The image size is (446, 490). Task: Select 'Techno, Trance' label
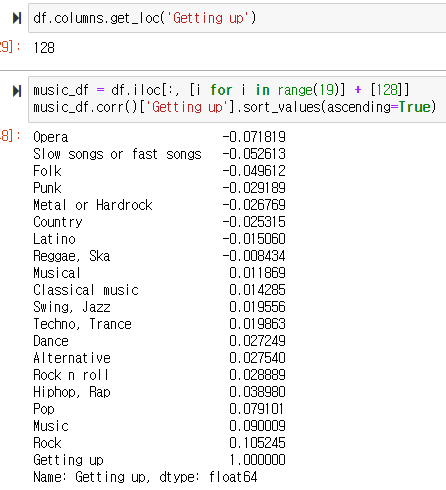click(x=82, y=324)
